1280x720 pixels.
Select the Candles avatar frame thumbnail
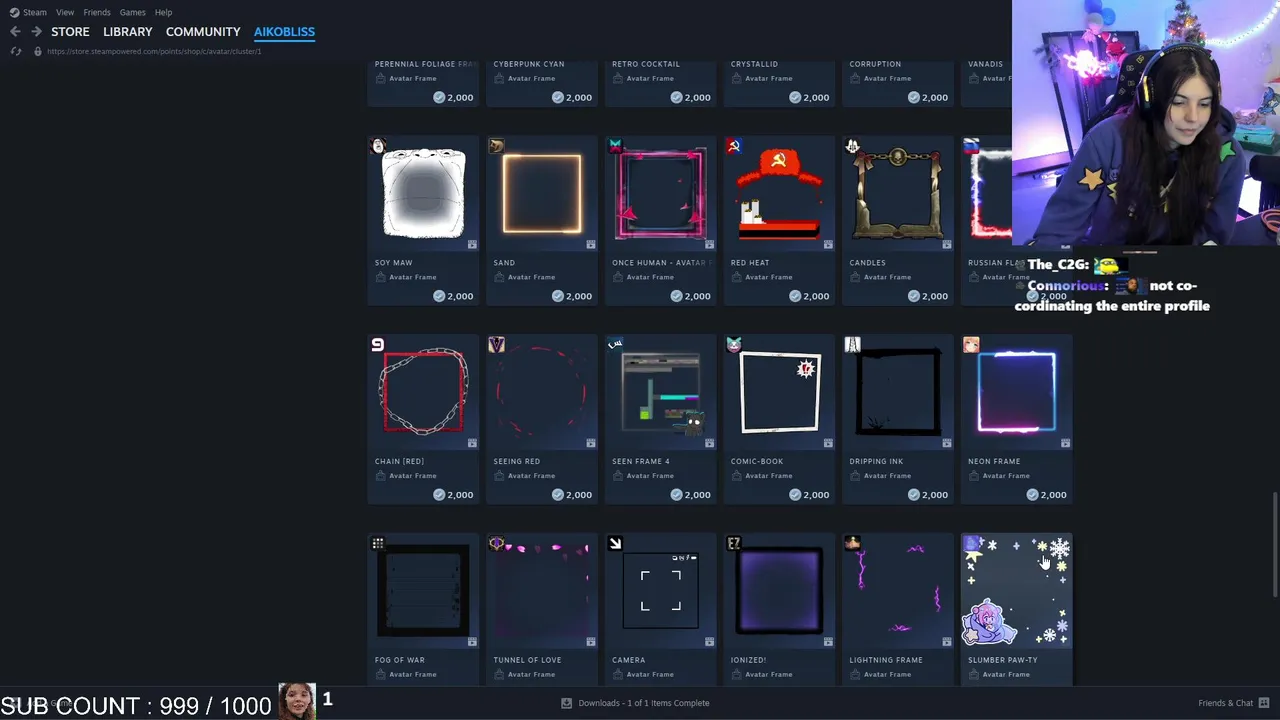click(897, 194)
